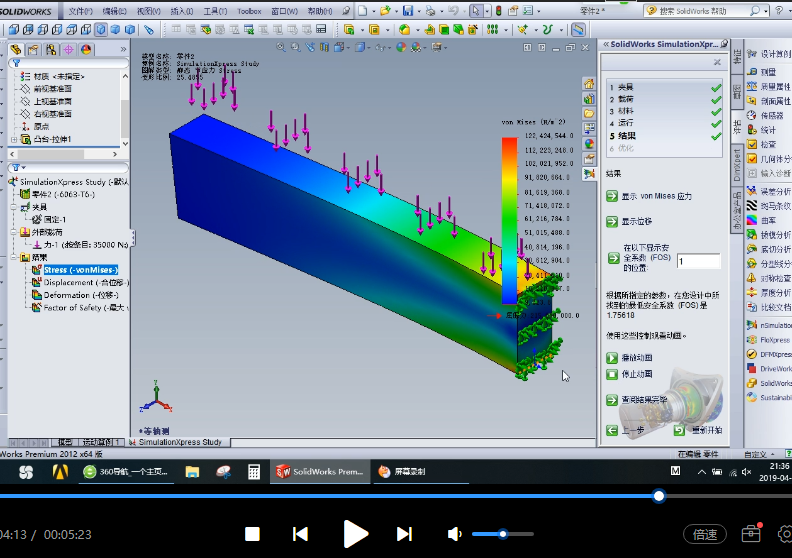Click the stop animation (停止动画) button
Viewport: 792px width, 558px height.
point(612,374)
